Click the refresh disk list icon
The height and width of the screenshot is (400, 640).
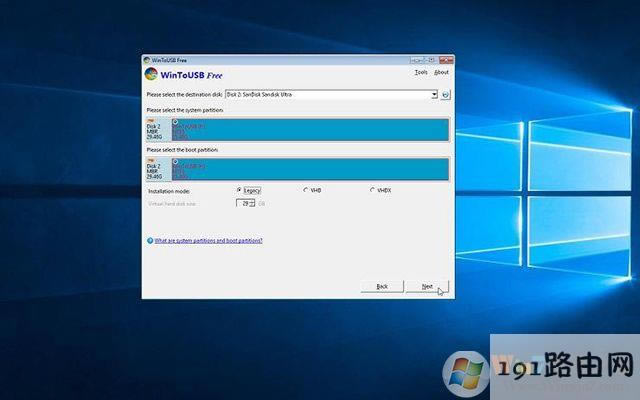click(445, 94)
